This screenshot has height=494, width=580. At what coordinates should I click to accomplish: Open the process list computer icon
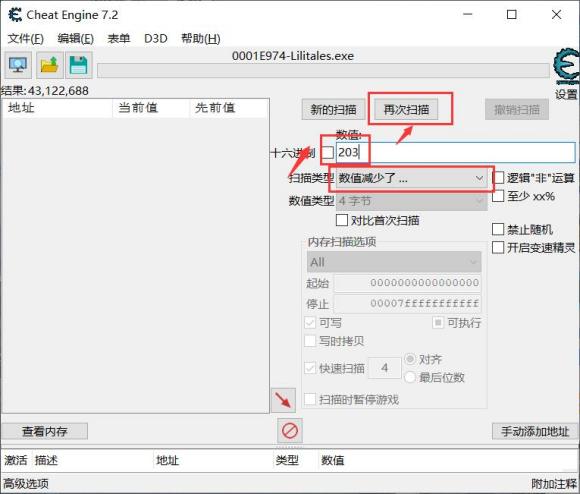click(18, 65)
